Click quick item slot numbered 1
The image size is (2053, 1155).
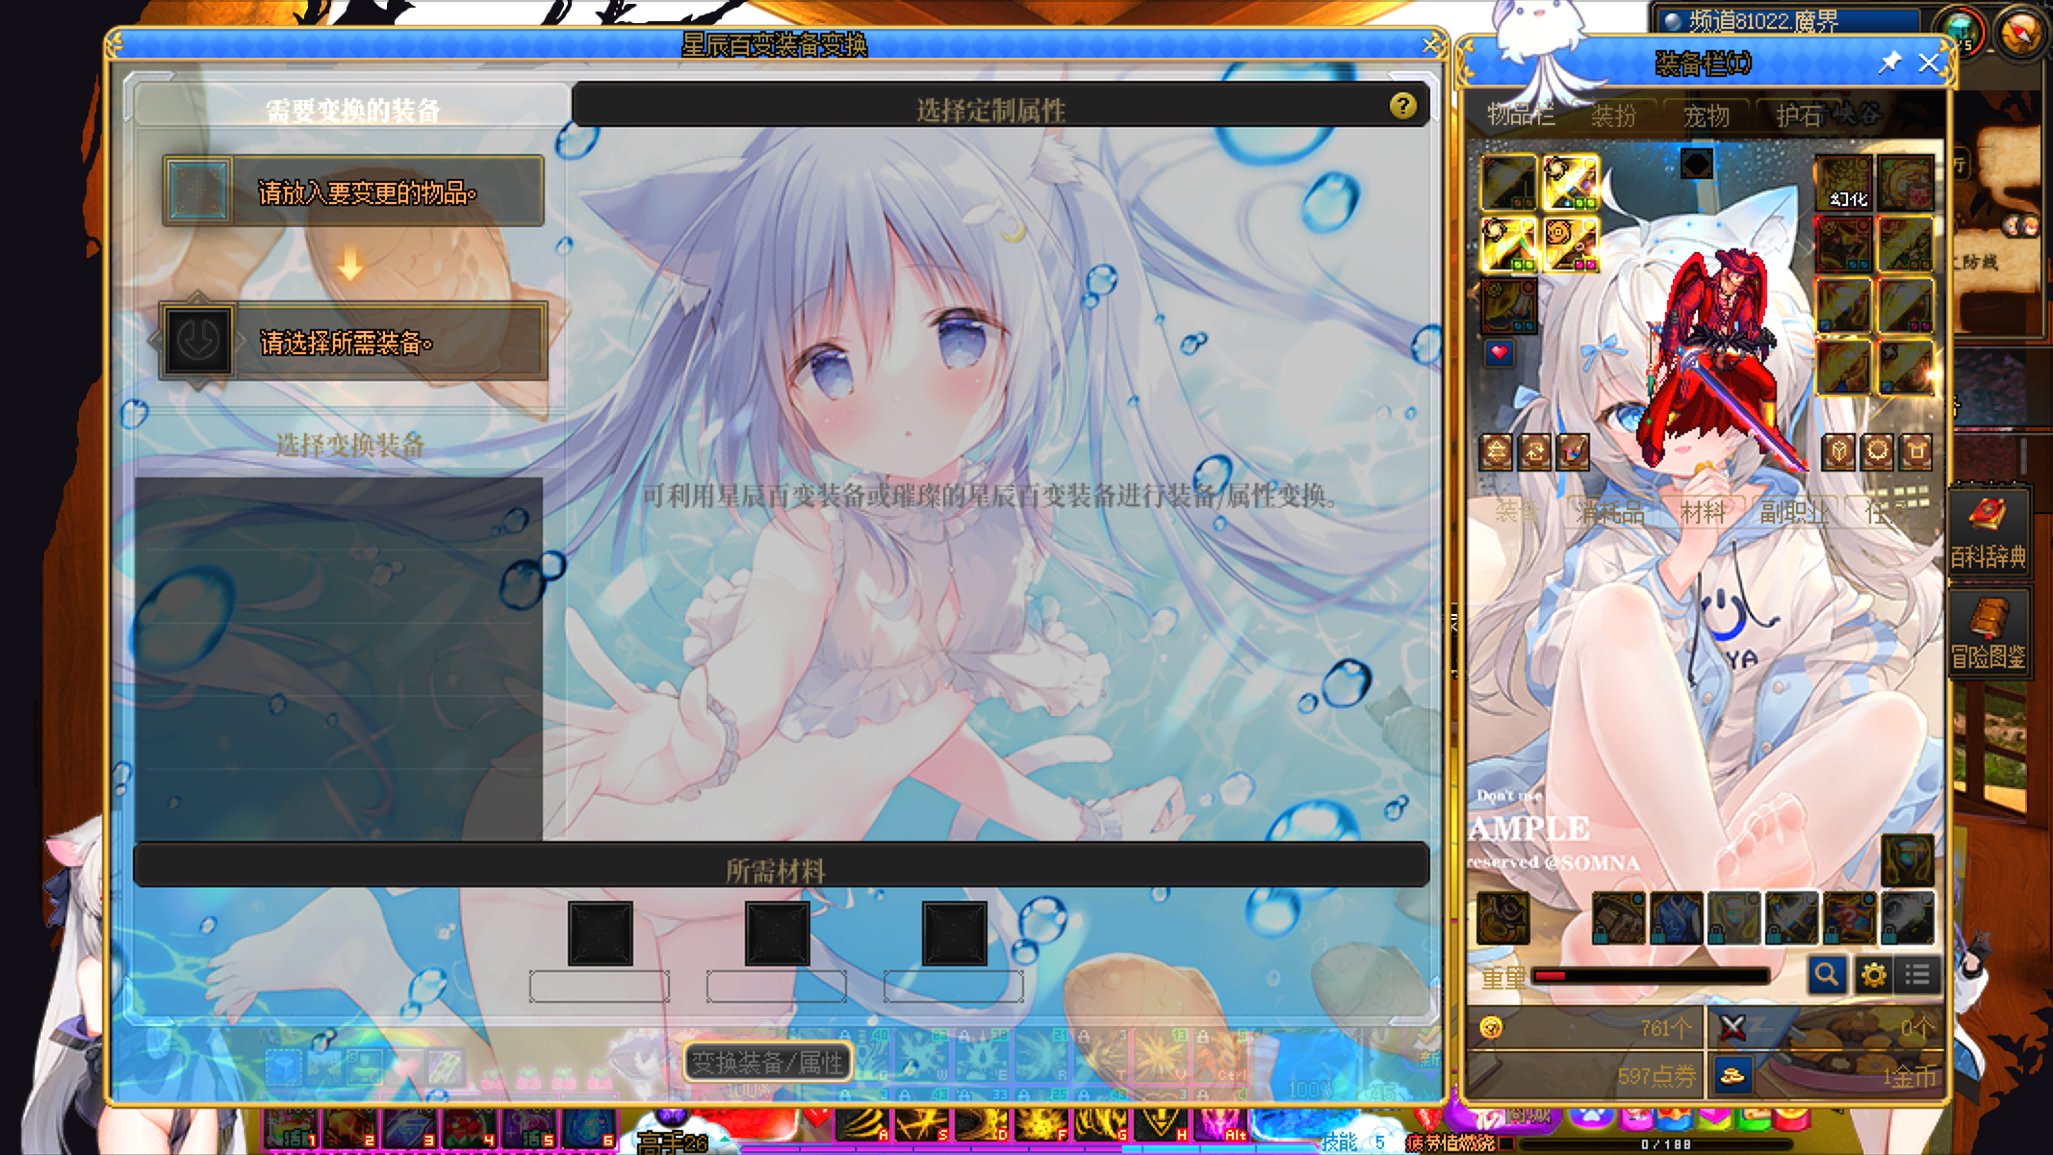tap(291, 1127)
